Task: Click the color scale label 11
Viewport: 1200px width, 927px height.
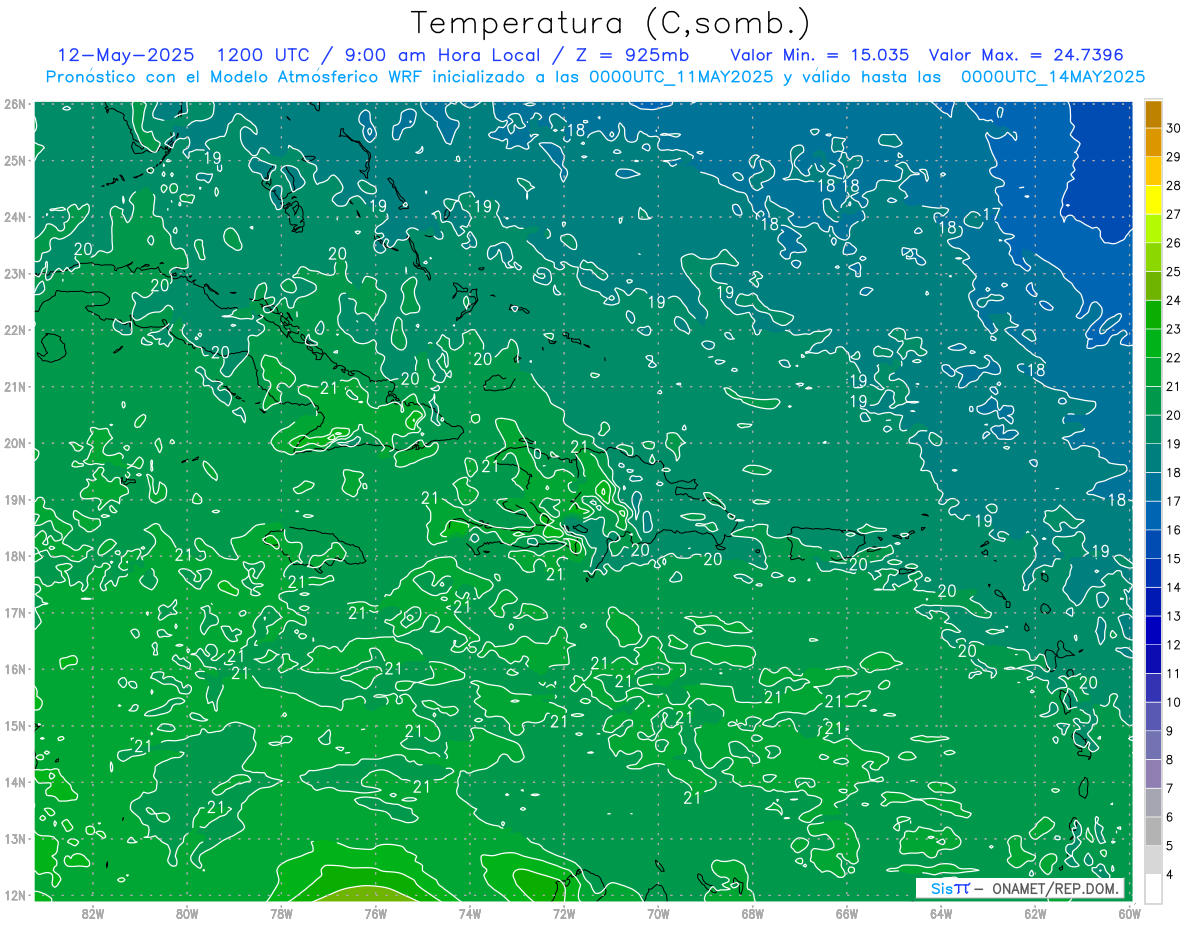Action: 1174,673
